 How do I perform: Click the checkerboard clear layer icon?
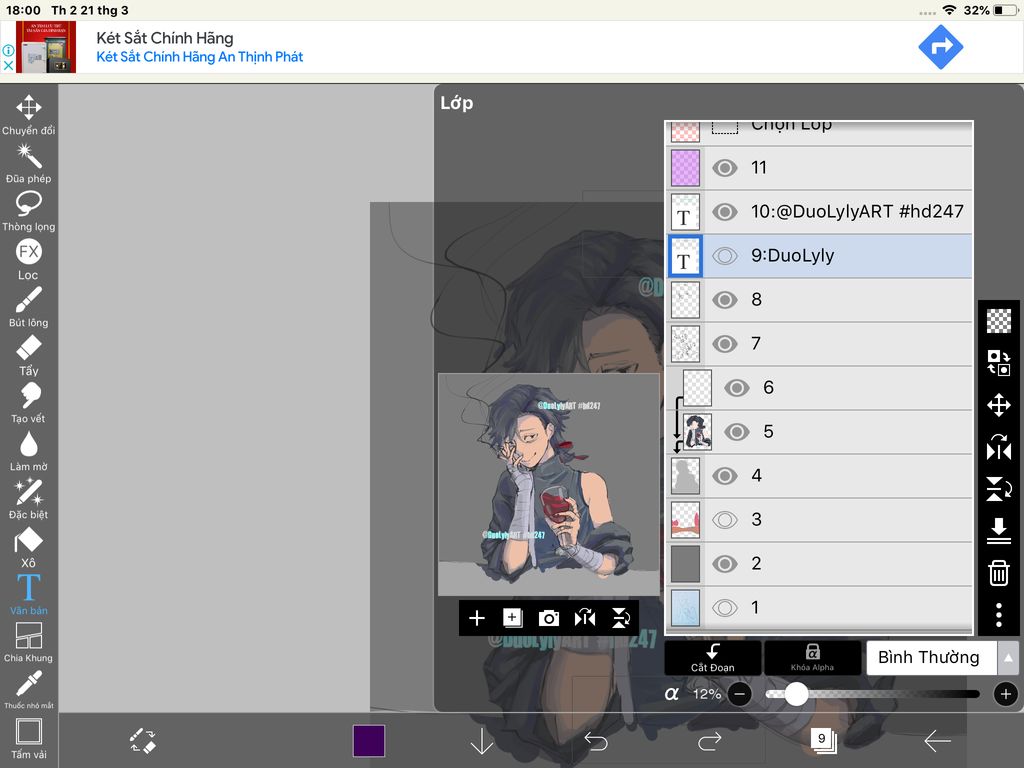point(999,321)
